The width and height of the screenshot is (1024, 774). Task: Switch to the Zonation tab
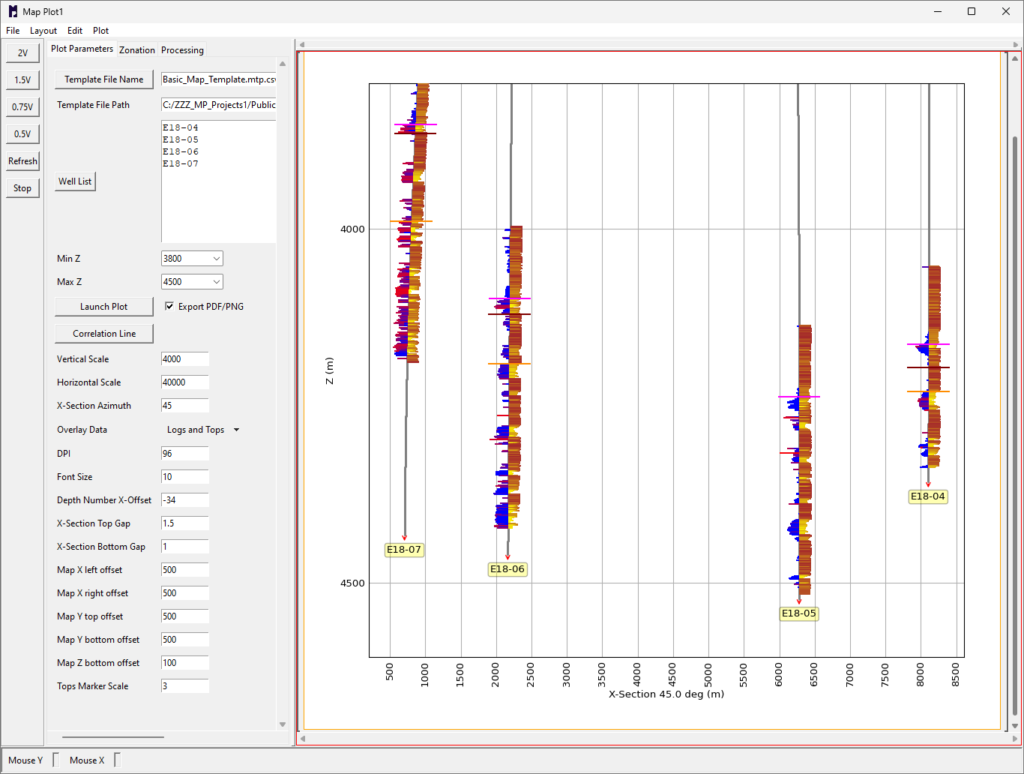pos(137,50)
